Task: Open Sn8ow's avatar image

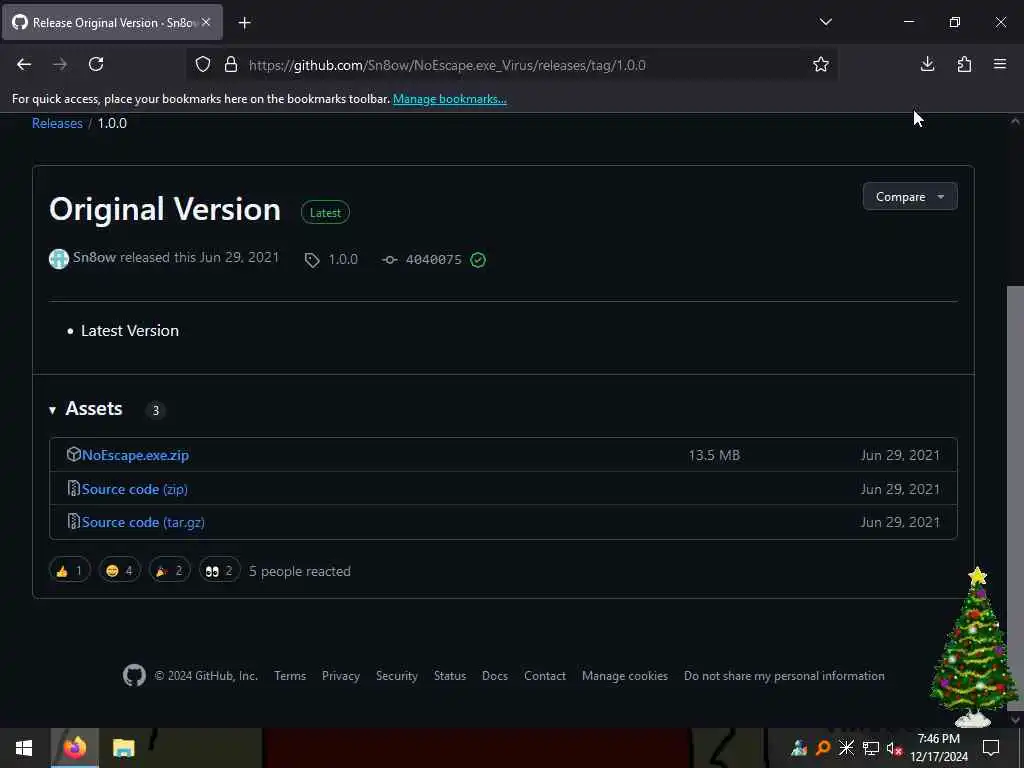Action: tap(59, 259)
